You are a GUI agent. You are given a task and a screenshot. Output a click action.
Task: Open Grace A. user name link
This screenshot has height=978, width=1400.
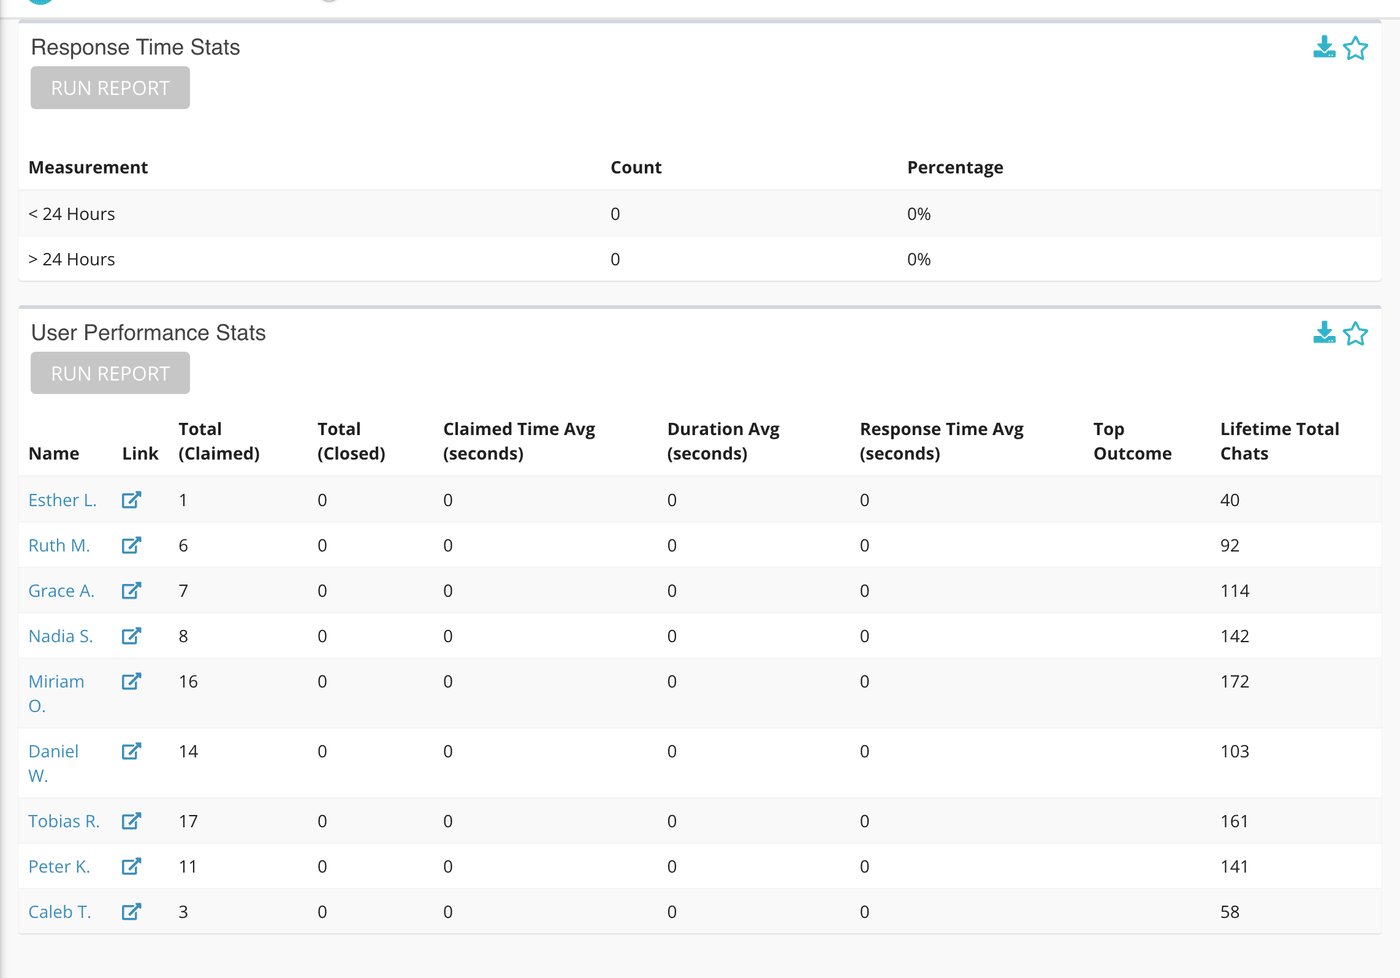[x=61, y=591]
